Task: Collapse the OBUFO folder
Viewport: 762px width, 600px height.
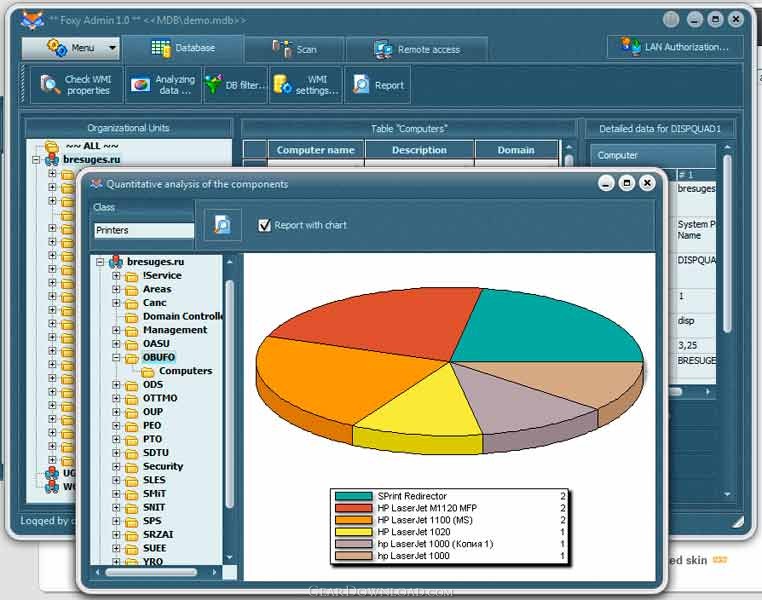Action: click(x=116, y=358)
